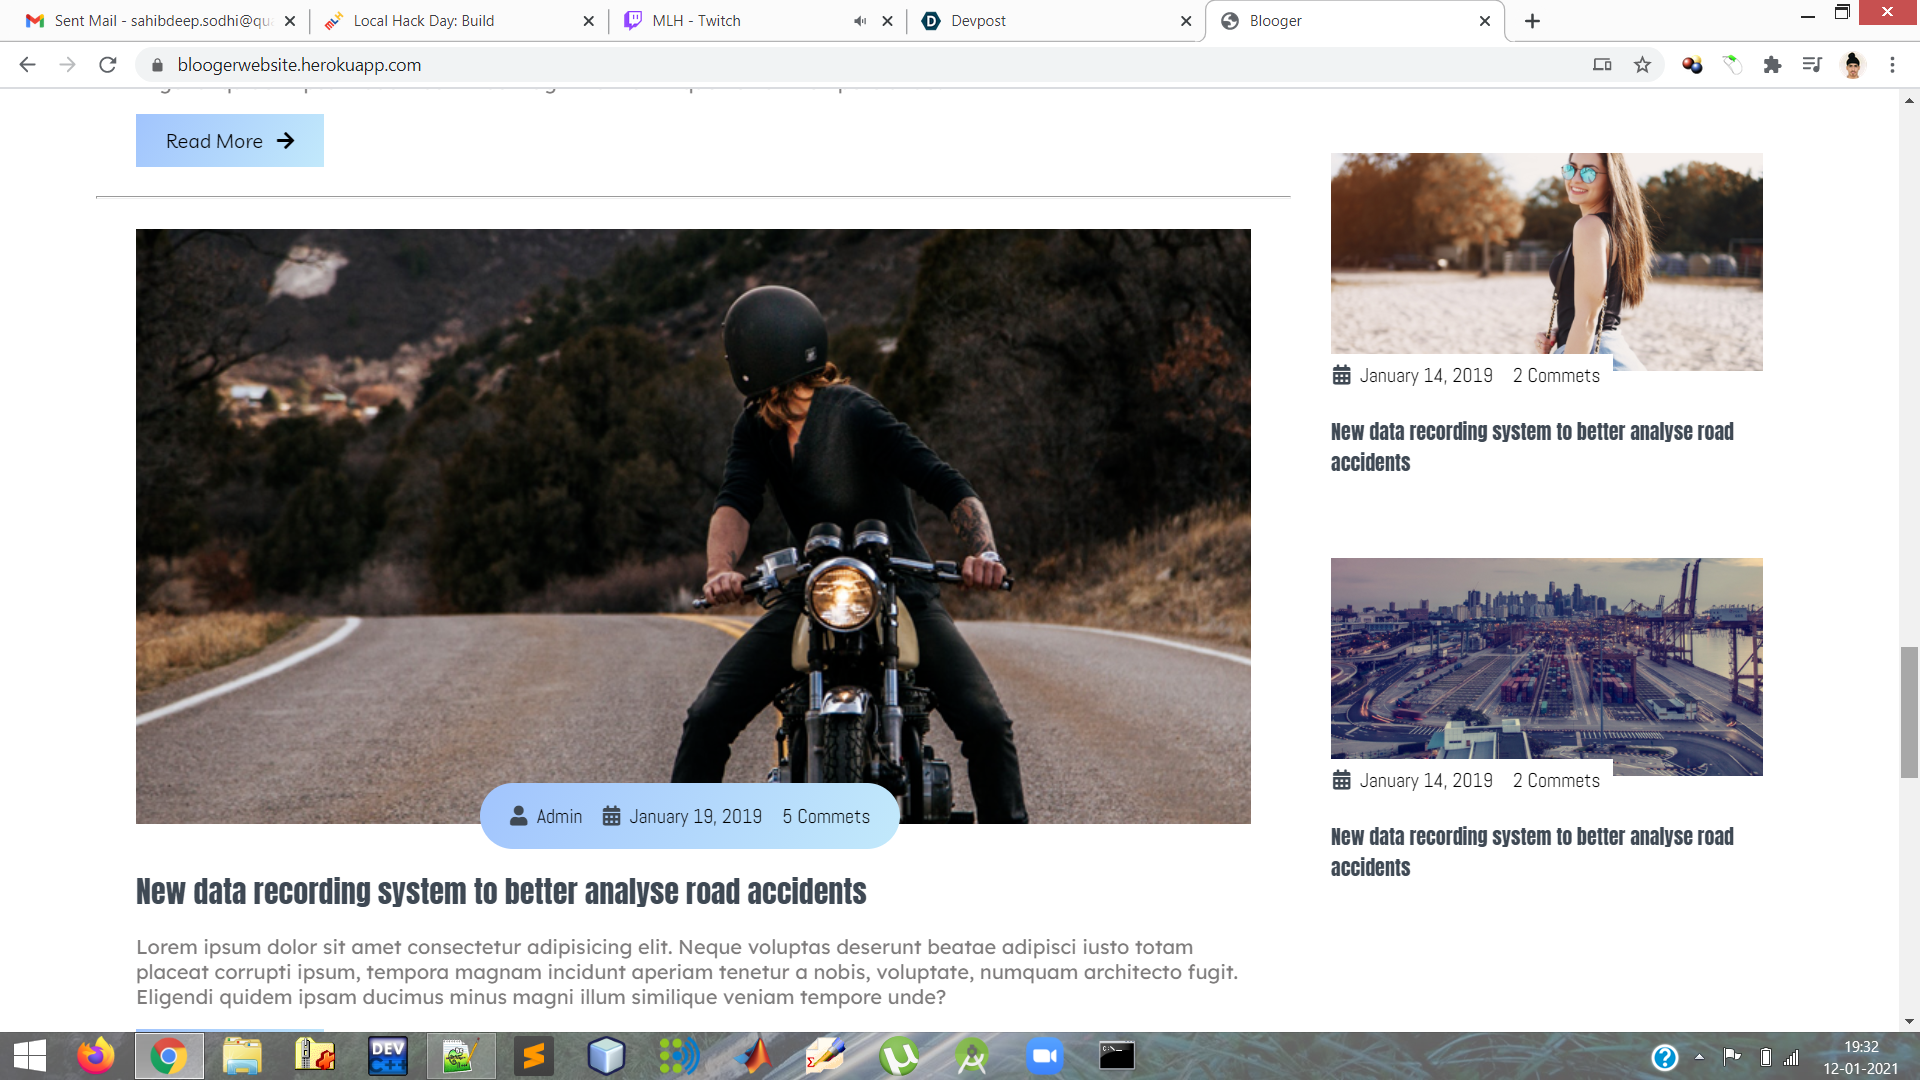The width and height of the screenshot is (1920, 1080).
Task: Open a new browser tab
Action: pyautogui.click(x=1532, y=21)
